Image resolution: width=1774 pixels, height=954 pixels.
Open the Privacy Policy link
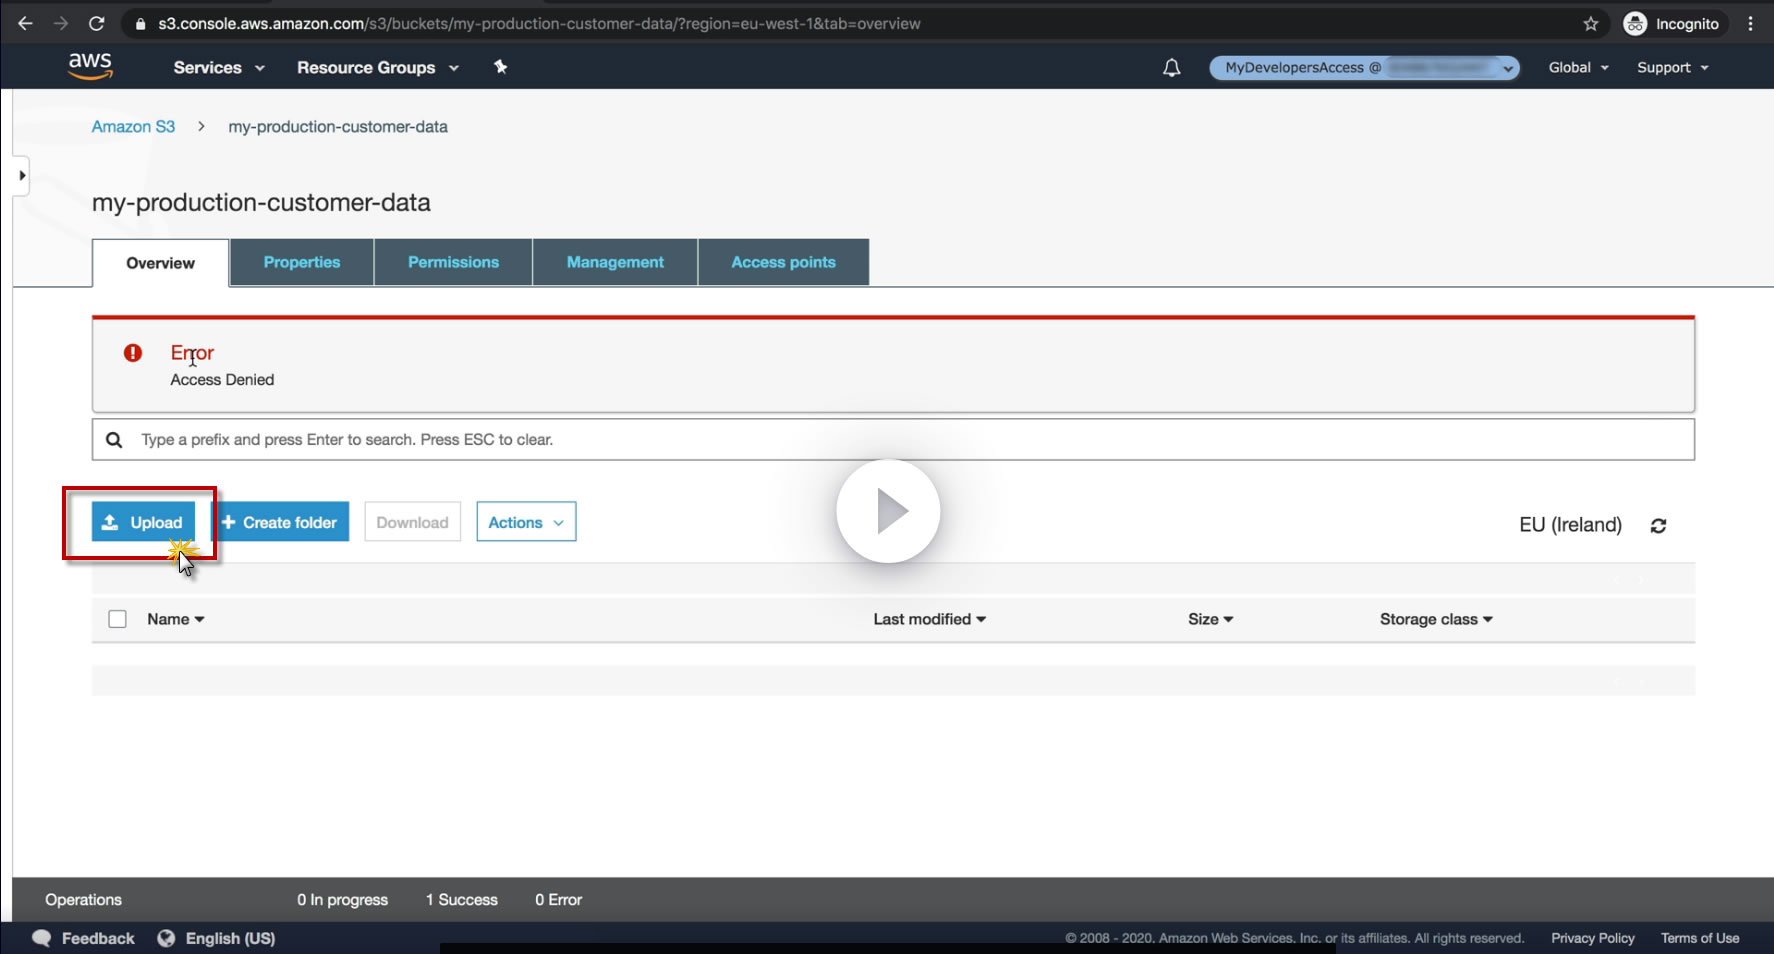[1593, 938]
